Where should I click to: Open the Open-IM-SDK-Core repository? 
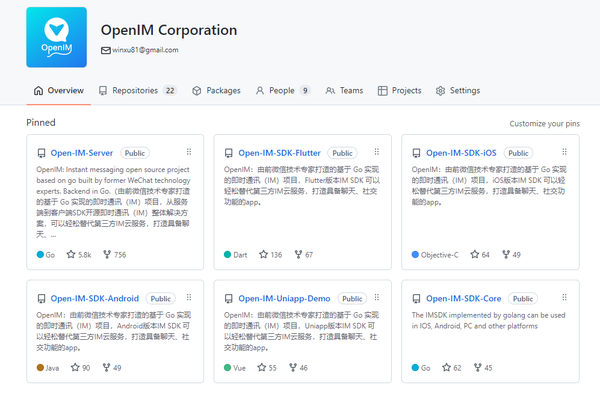coord(464,299)
